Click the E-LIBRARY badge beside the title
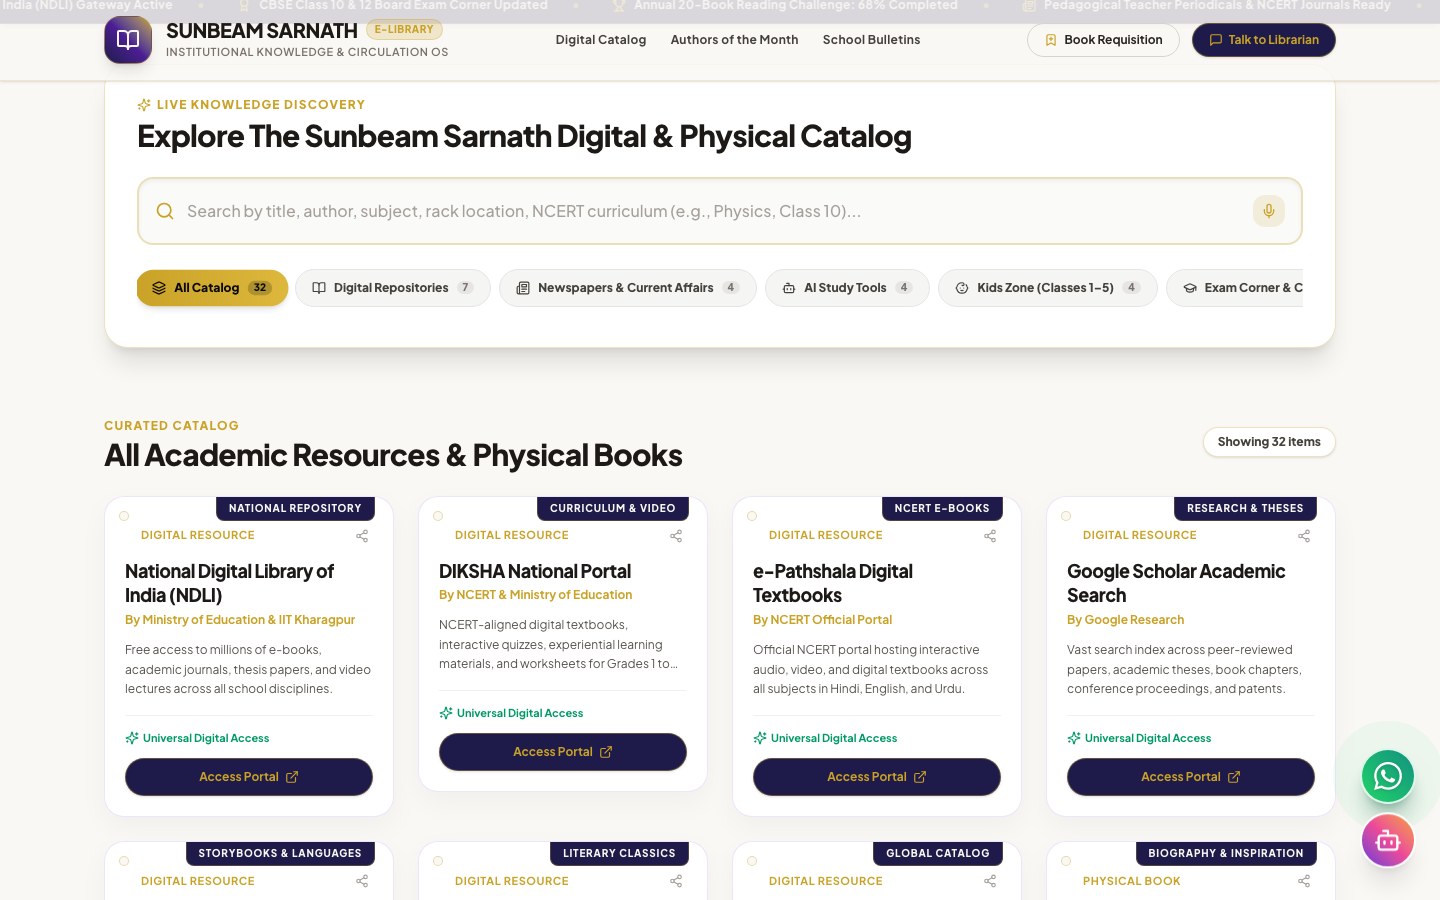1440x900 pixels. tap(404, 30)
